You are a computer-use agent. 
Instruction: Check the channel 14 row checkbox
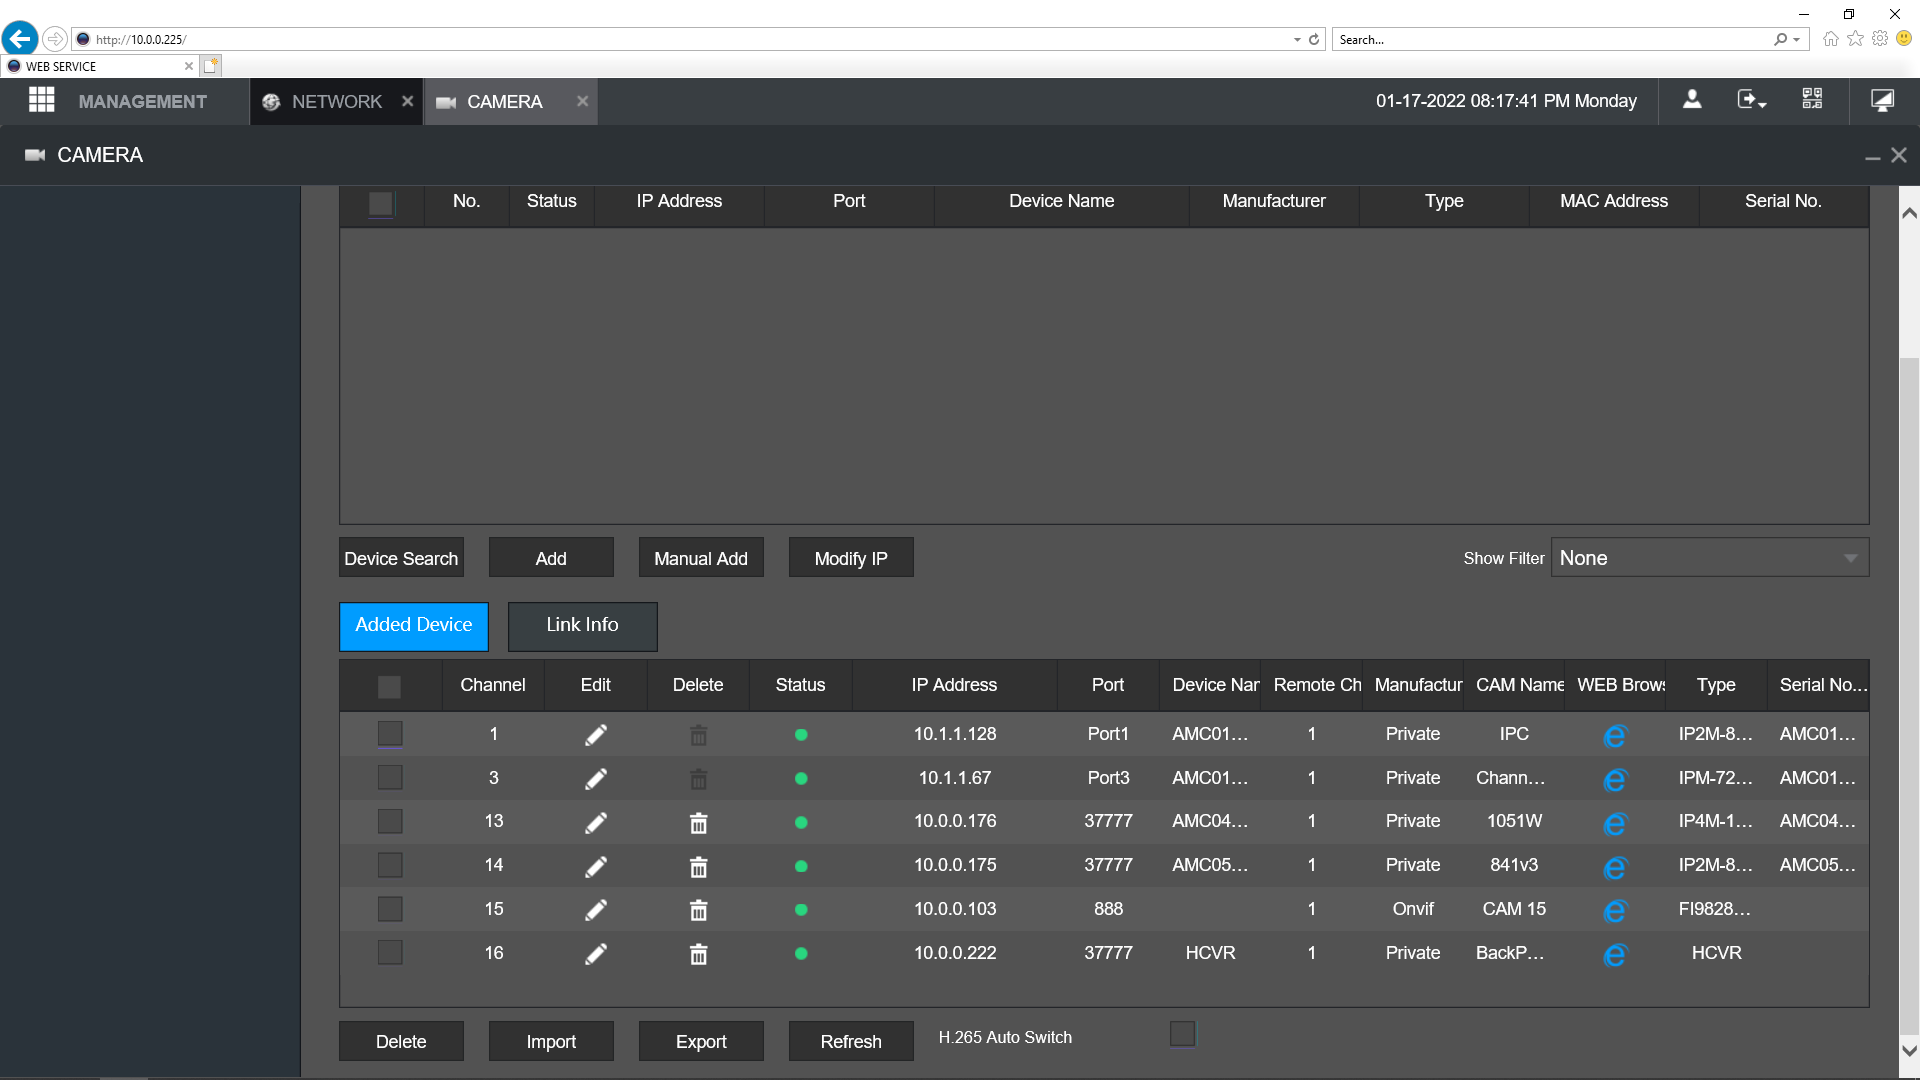[390, 865]
